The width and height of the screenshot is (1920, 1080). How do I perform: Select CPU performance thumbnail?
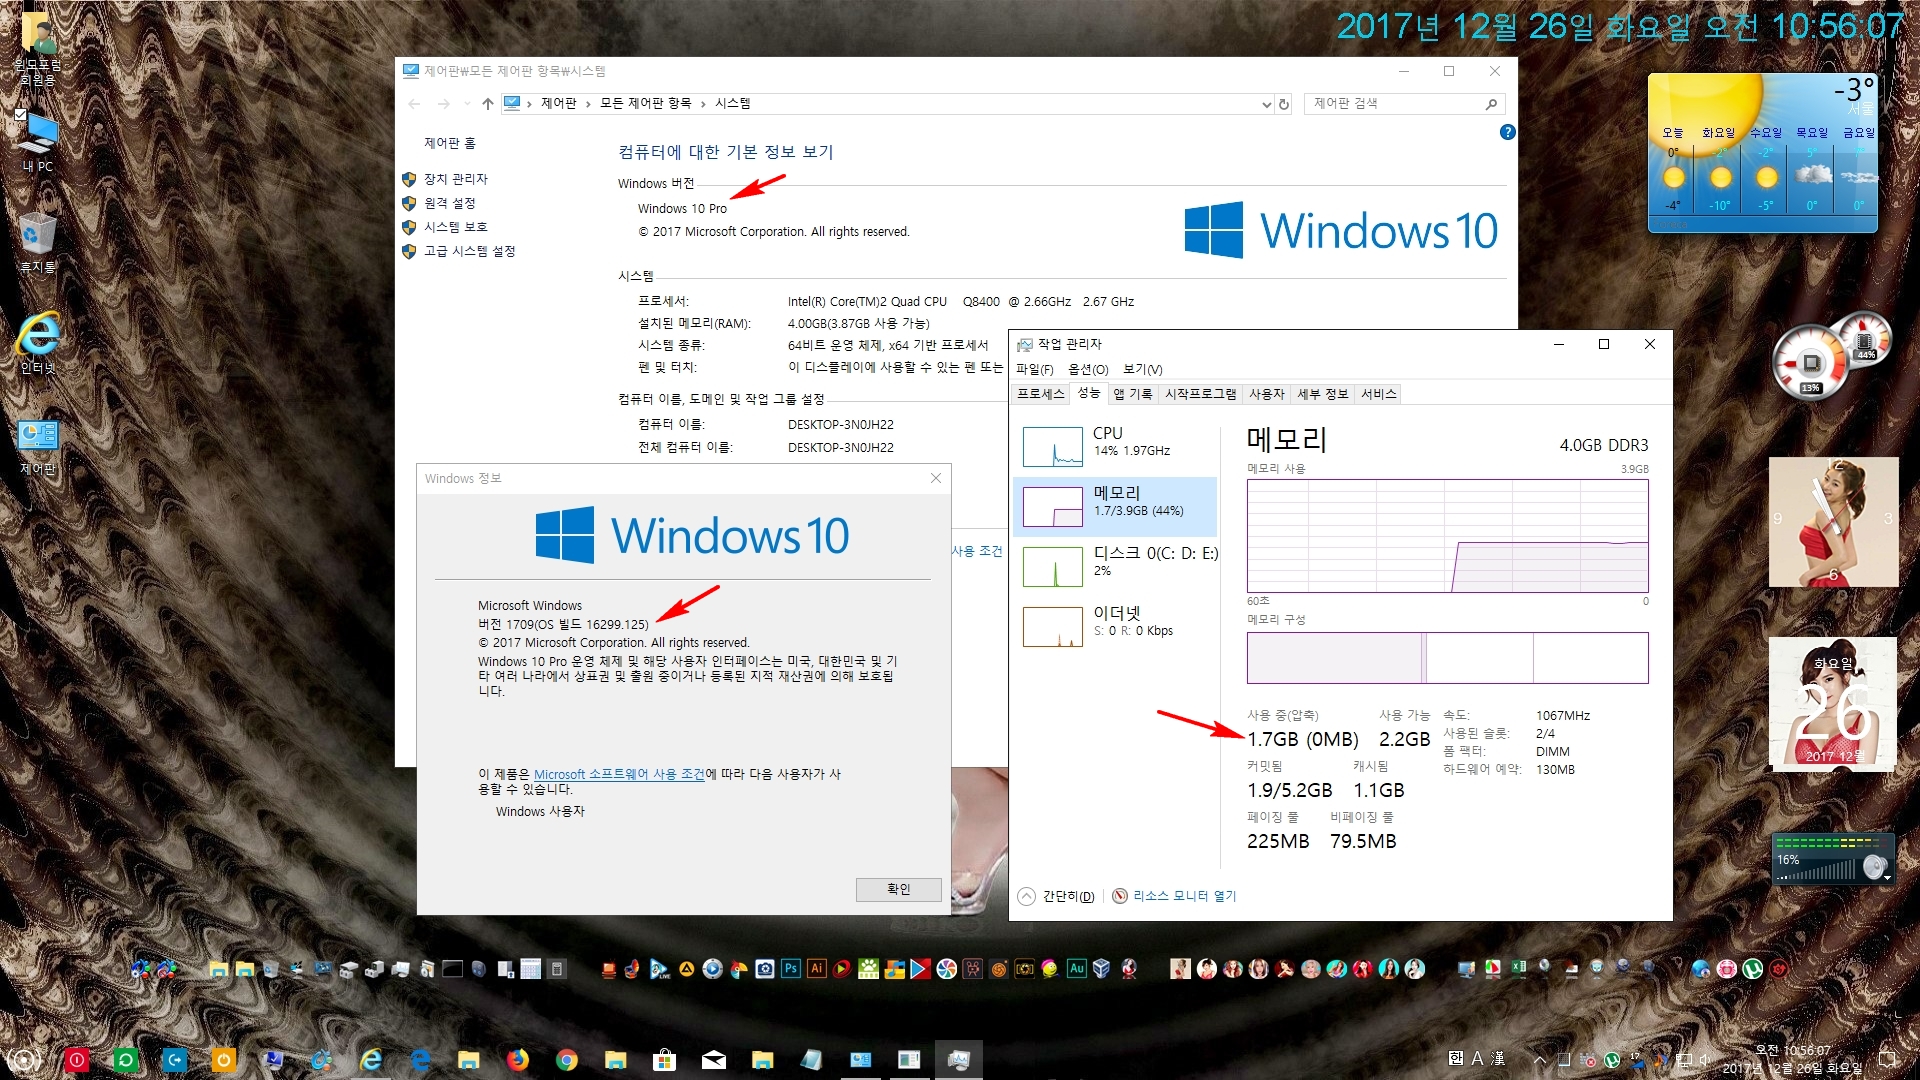coord(1052,446)
